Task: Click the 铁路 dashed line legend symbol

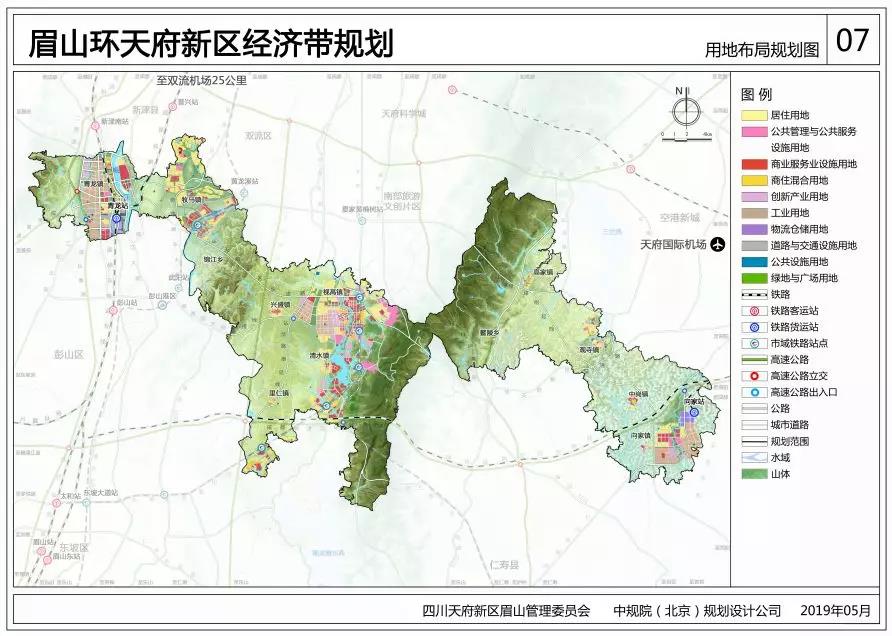Action: click(x=753, y=294)
